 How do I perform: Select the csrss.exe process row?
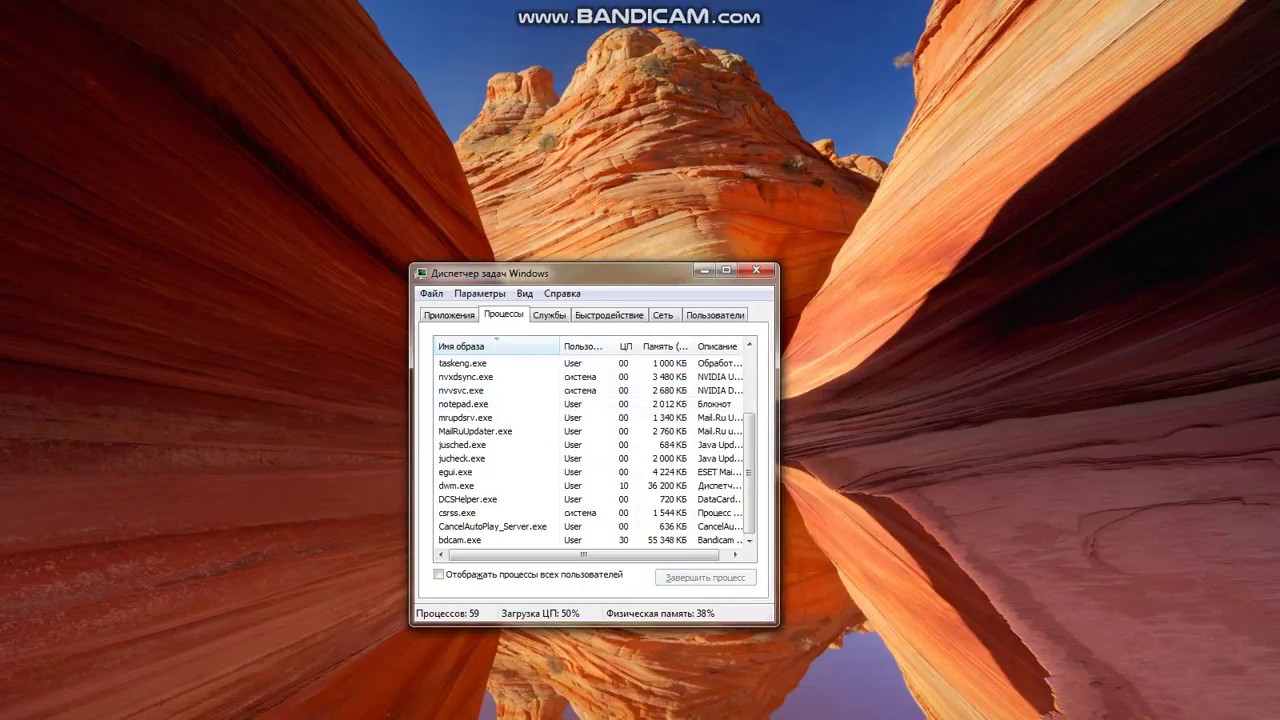[x=589, y=513]
